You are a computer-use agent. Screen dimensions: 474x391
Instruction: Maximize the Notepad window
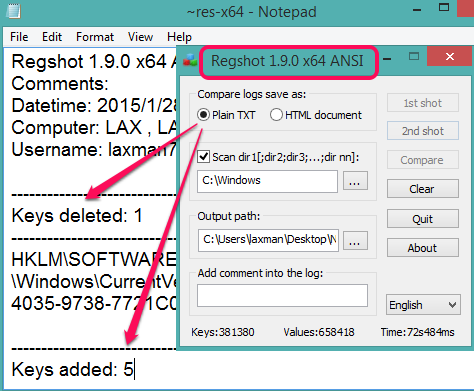(444, 7)
